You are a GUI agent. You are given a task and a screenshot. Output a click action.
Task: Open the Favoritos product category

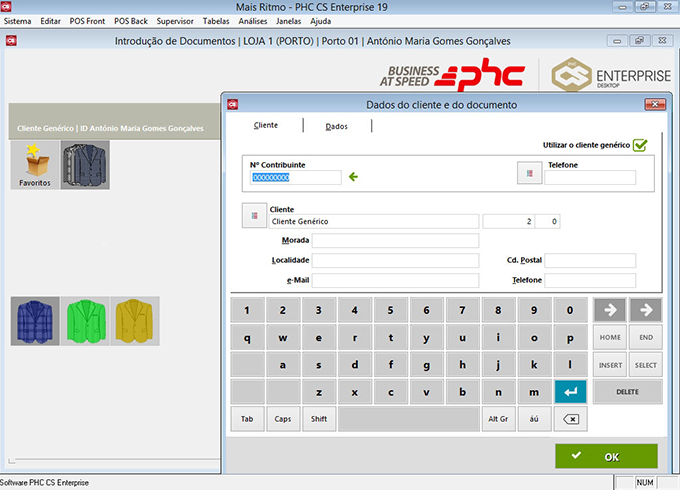[35, 165]
